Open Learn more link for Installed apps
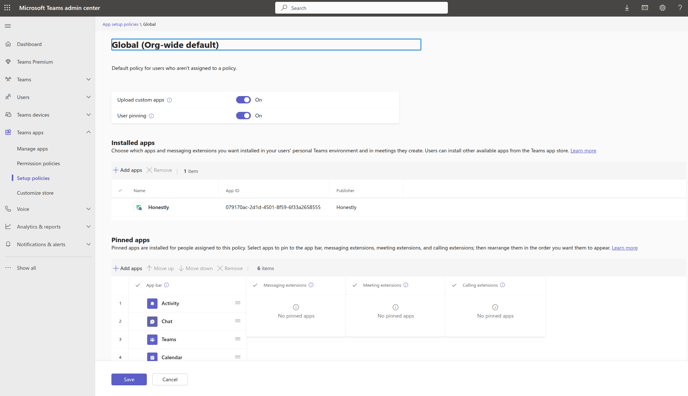Image resolution: width=688 pixels, height=396 pixels. coord(583,151)
